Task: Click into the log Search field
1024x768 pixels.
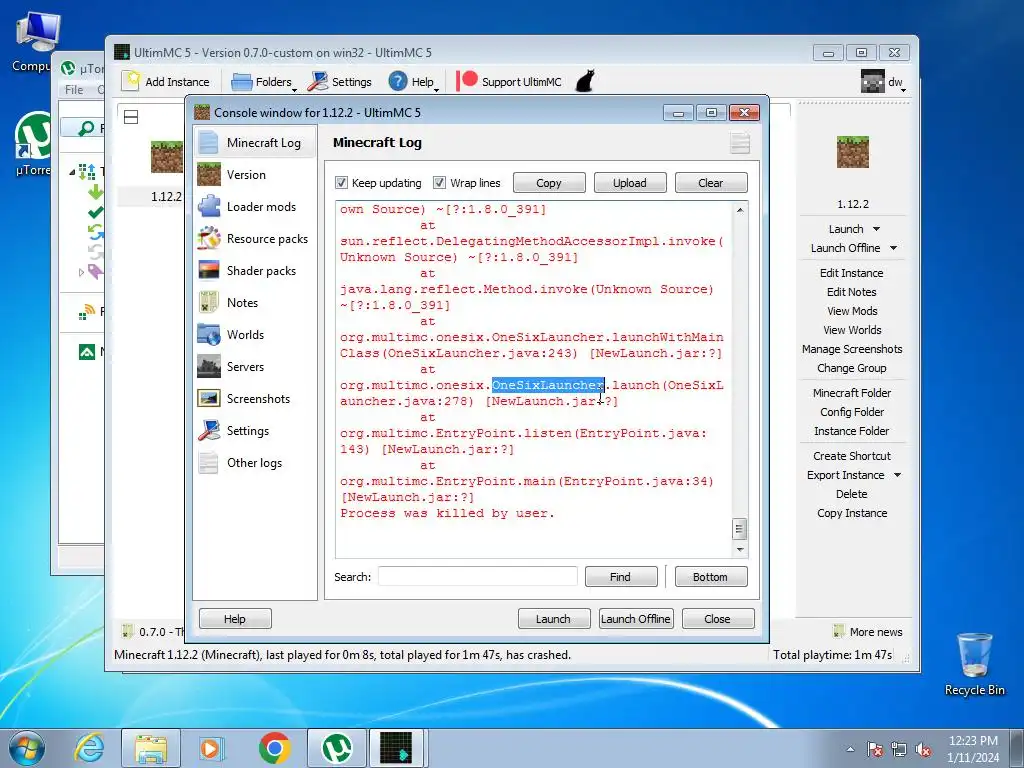Action: click(x=477, y=577)
